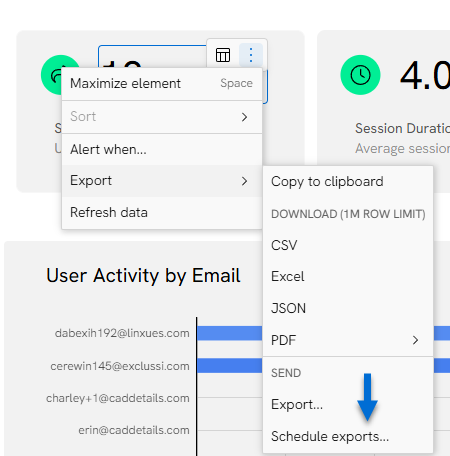Select Maximize element menu item

pyautogui.click(x=162, y=83)
